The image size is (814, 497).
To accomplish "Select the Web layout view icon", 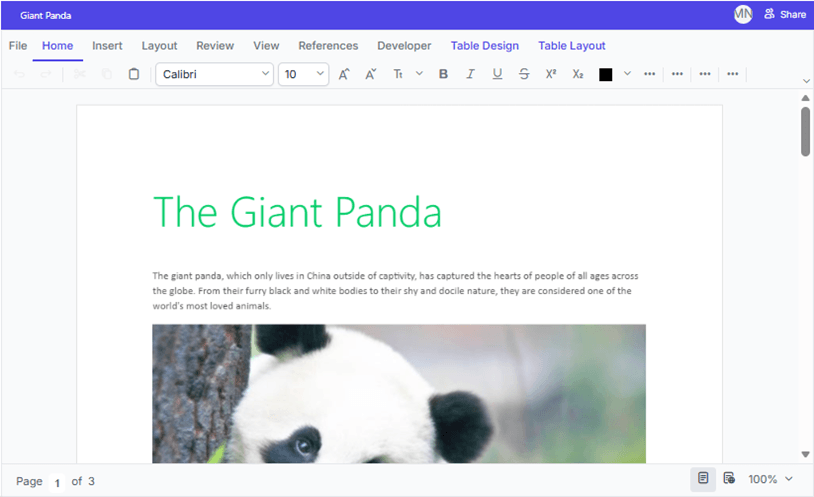I will coord(729,478).
